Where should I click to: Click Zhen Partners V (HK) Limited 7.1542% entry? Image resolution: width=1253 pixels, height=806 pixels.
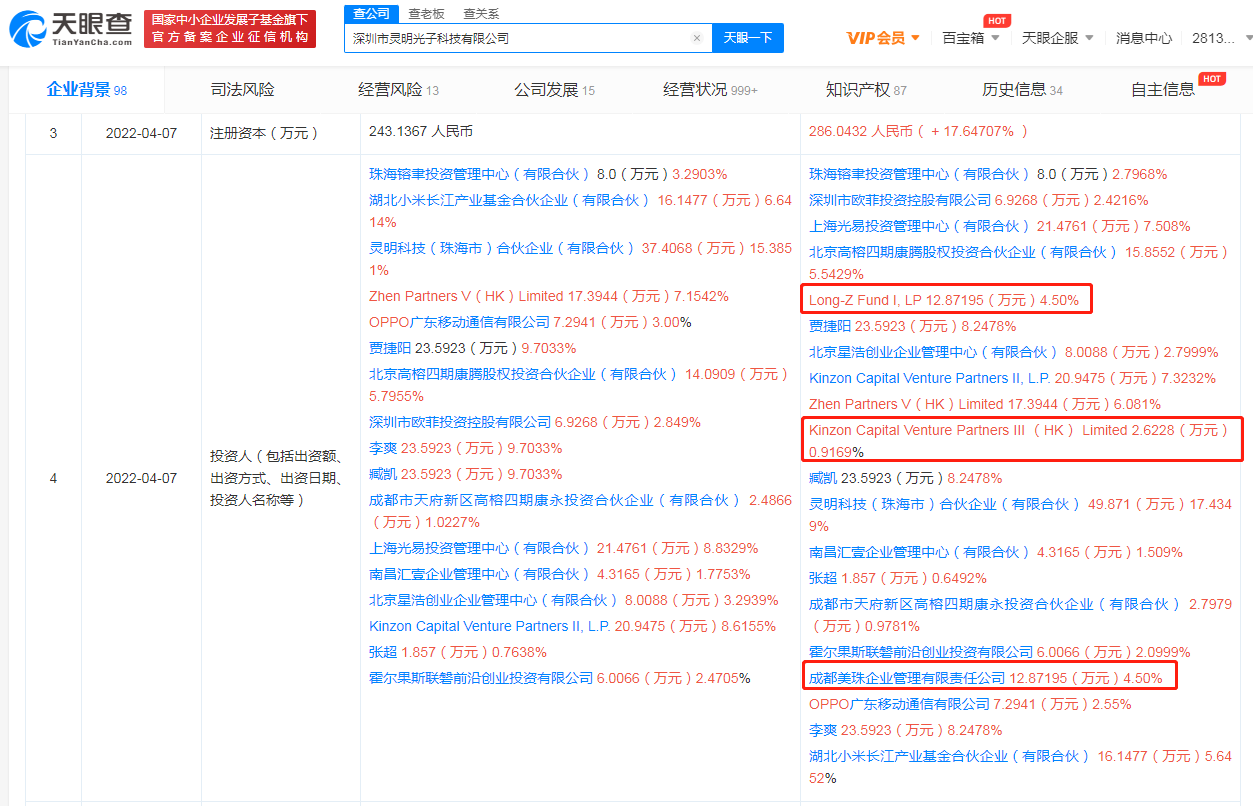[548, 296]
